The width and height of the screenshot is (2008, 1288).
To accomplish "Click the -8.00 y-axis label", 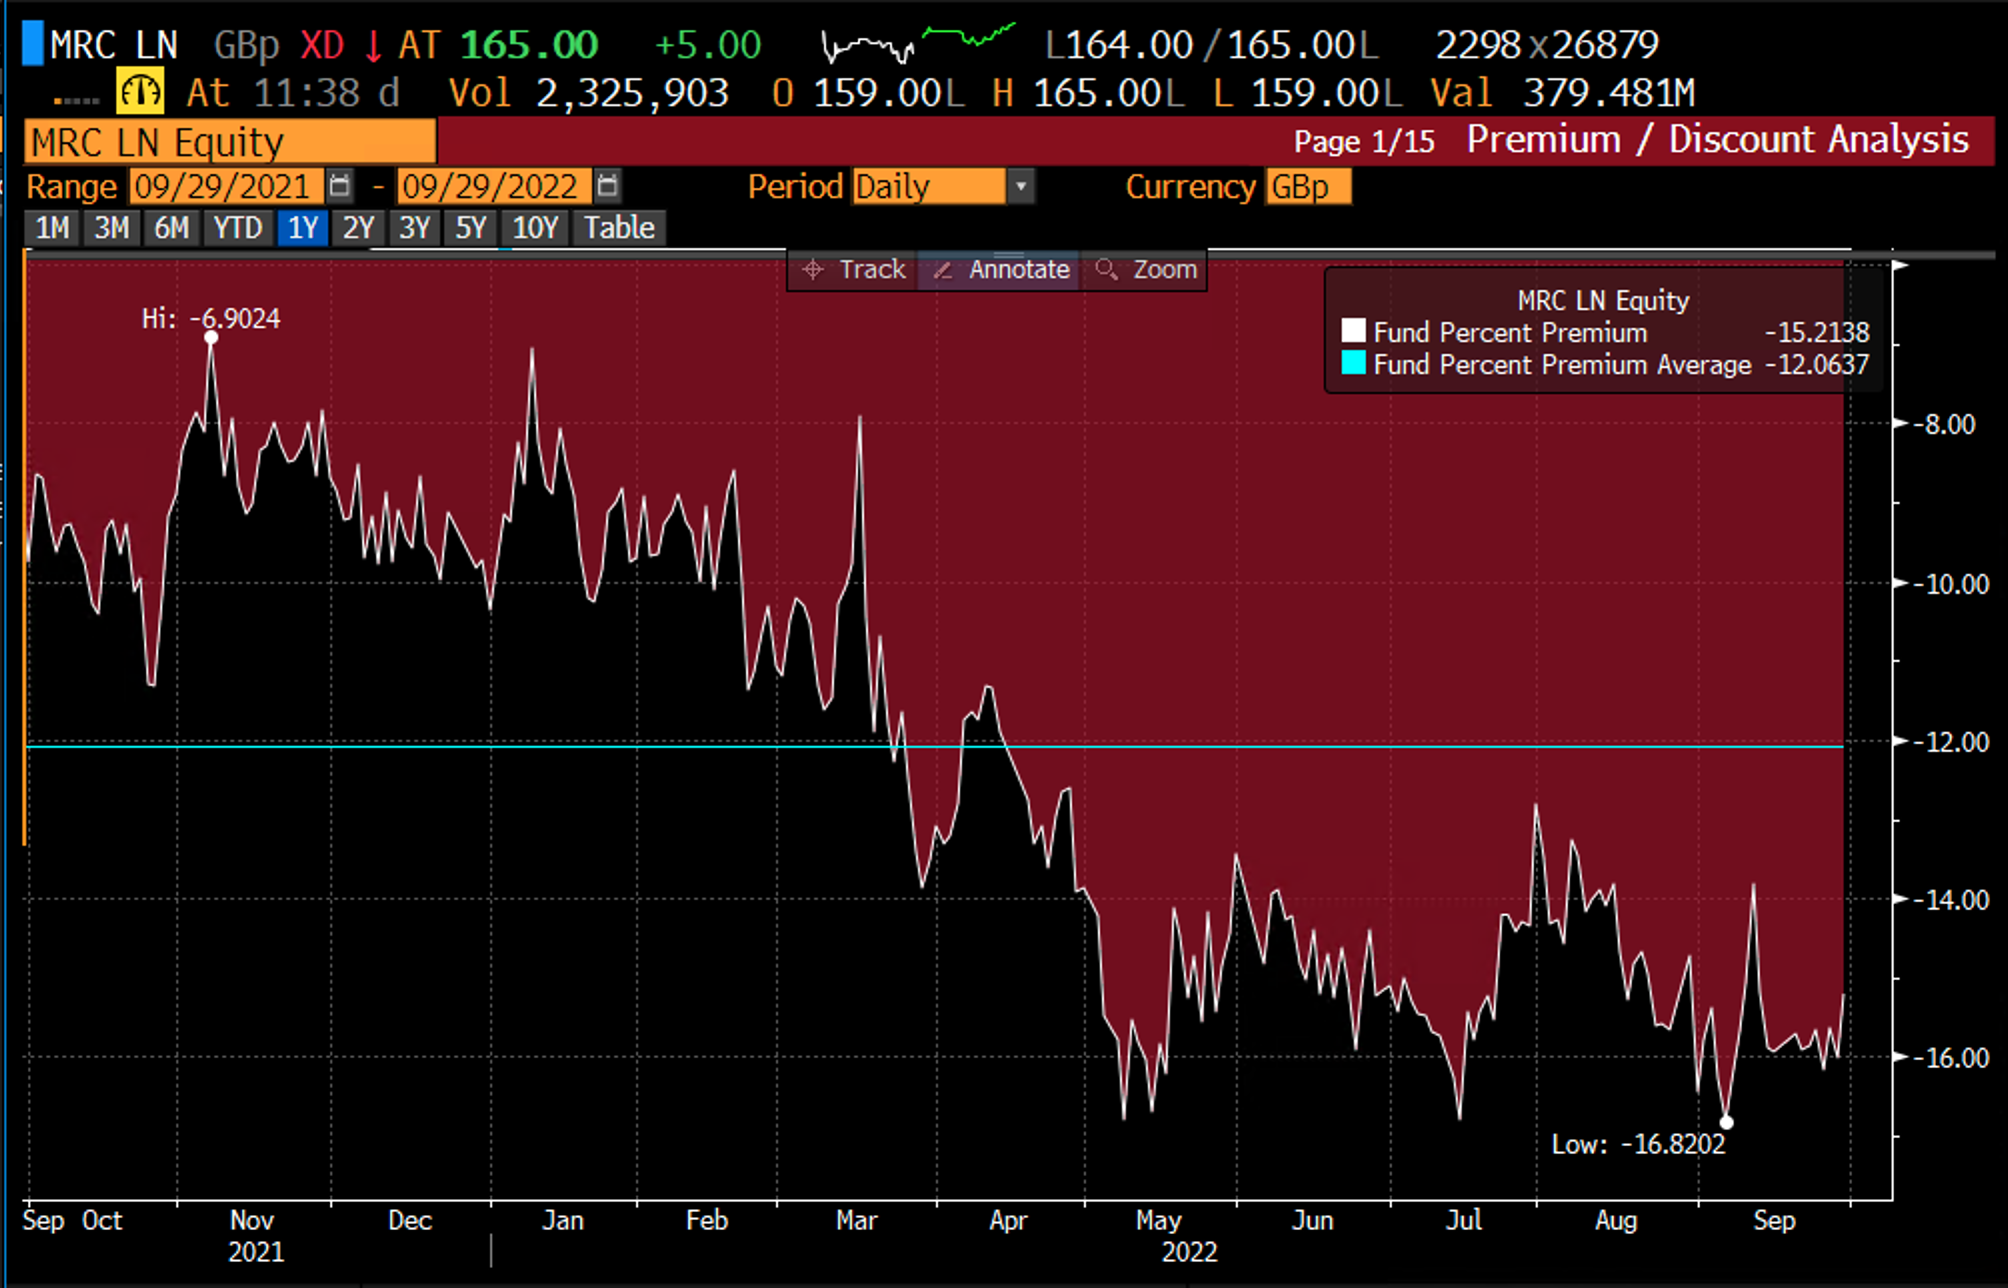I will tap(1945, 424).
